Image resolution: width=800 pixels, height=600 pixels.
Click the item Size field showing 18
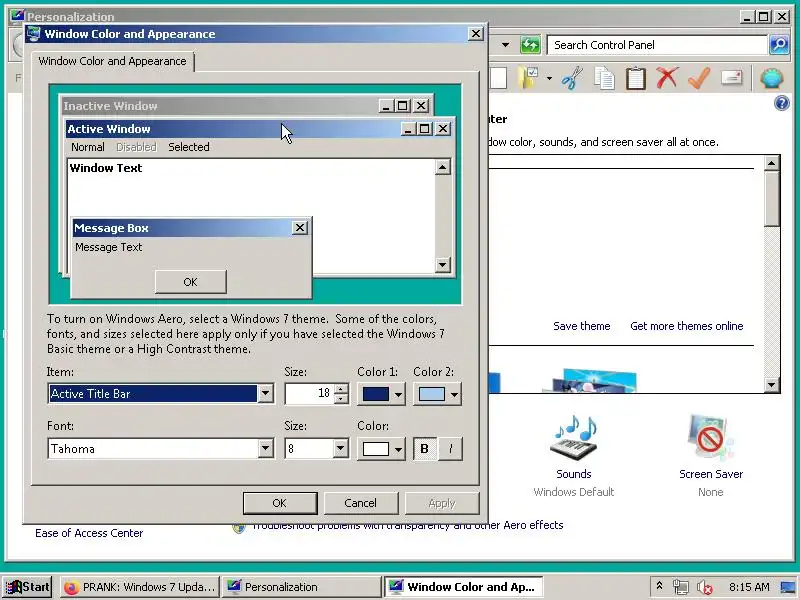click(x=310, y=393)
